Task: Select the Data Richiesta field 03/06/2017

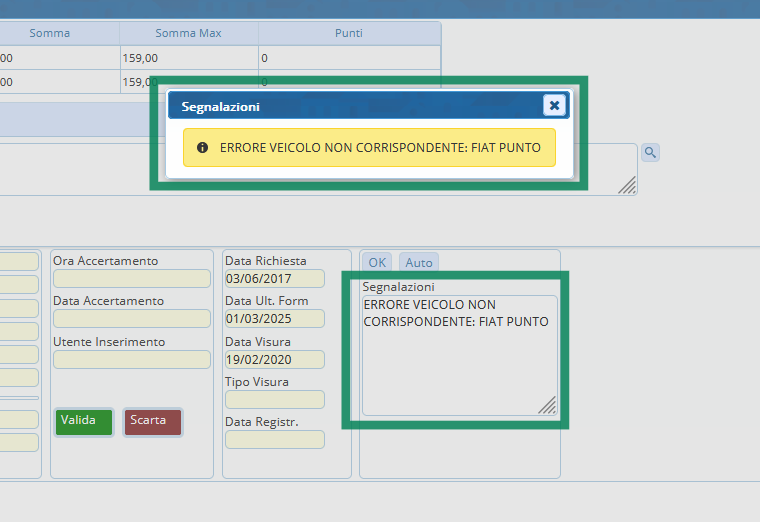Action: (x=275, y=279)
